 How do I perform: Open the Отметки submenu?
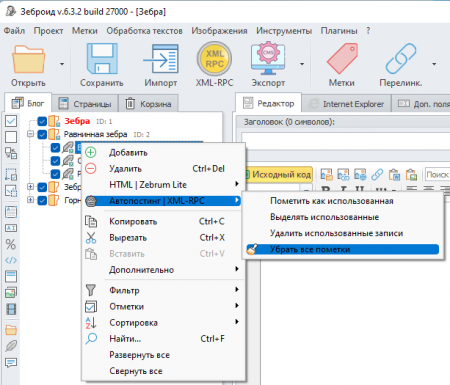tap(162, 306)
